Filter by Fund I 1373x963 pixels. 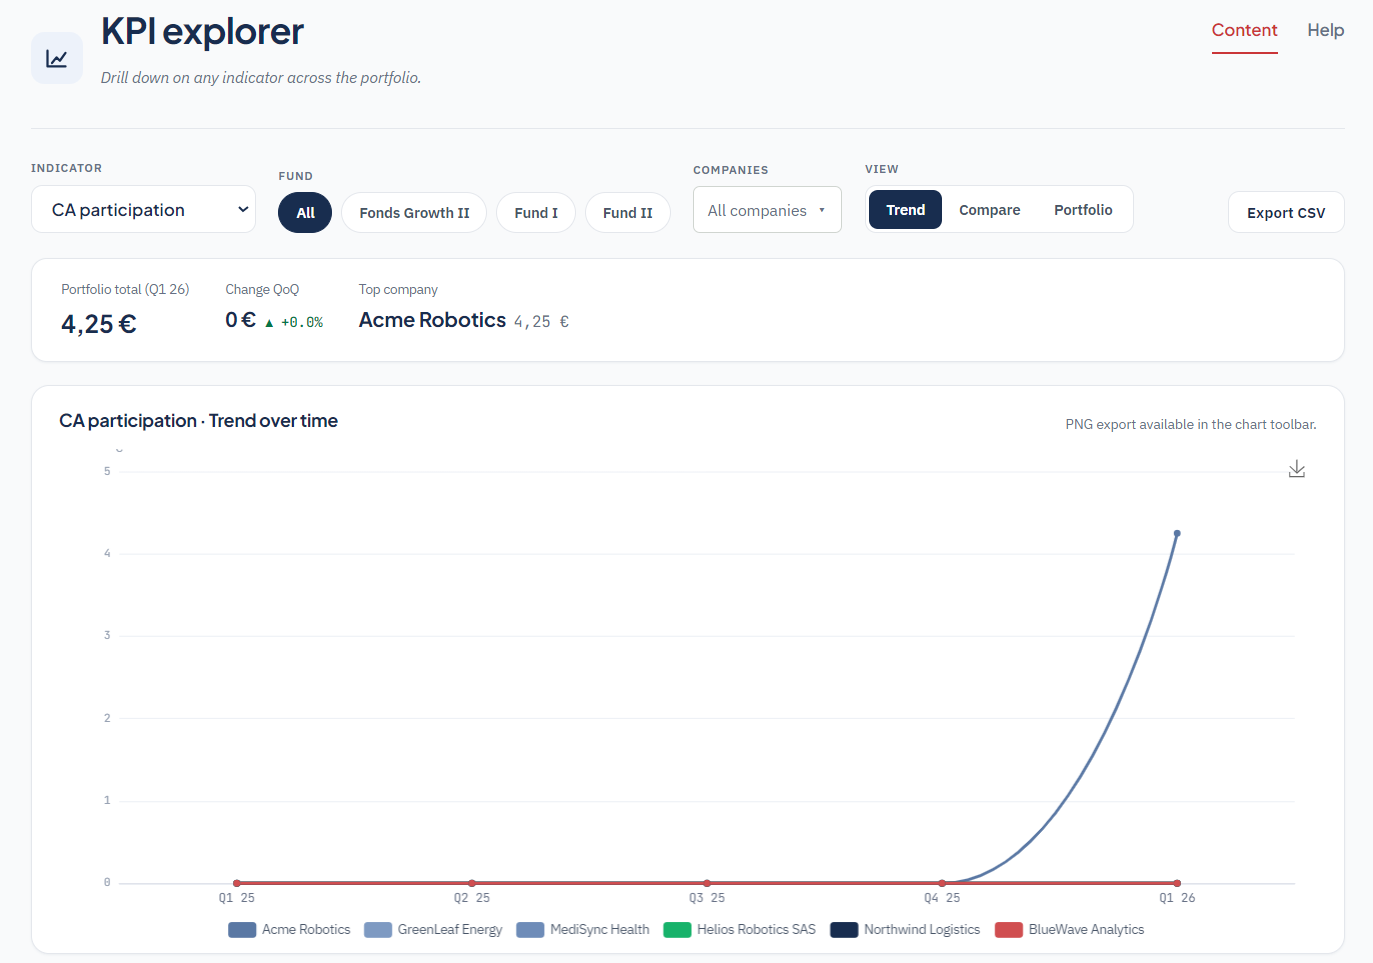(536, 213)
